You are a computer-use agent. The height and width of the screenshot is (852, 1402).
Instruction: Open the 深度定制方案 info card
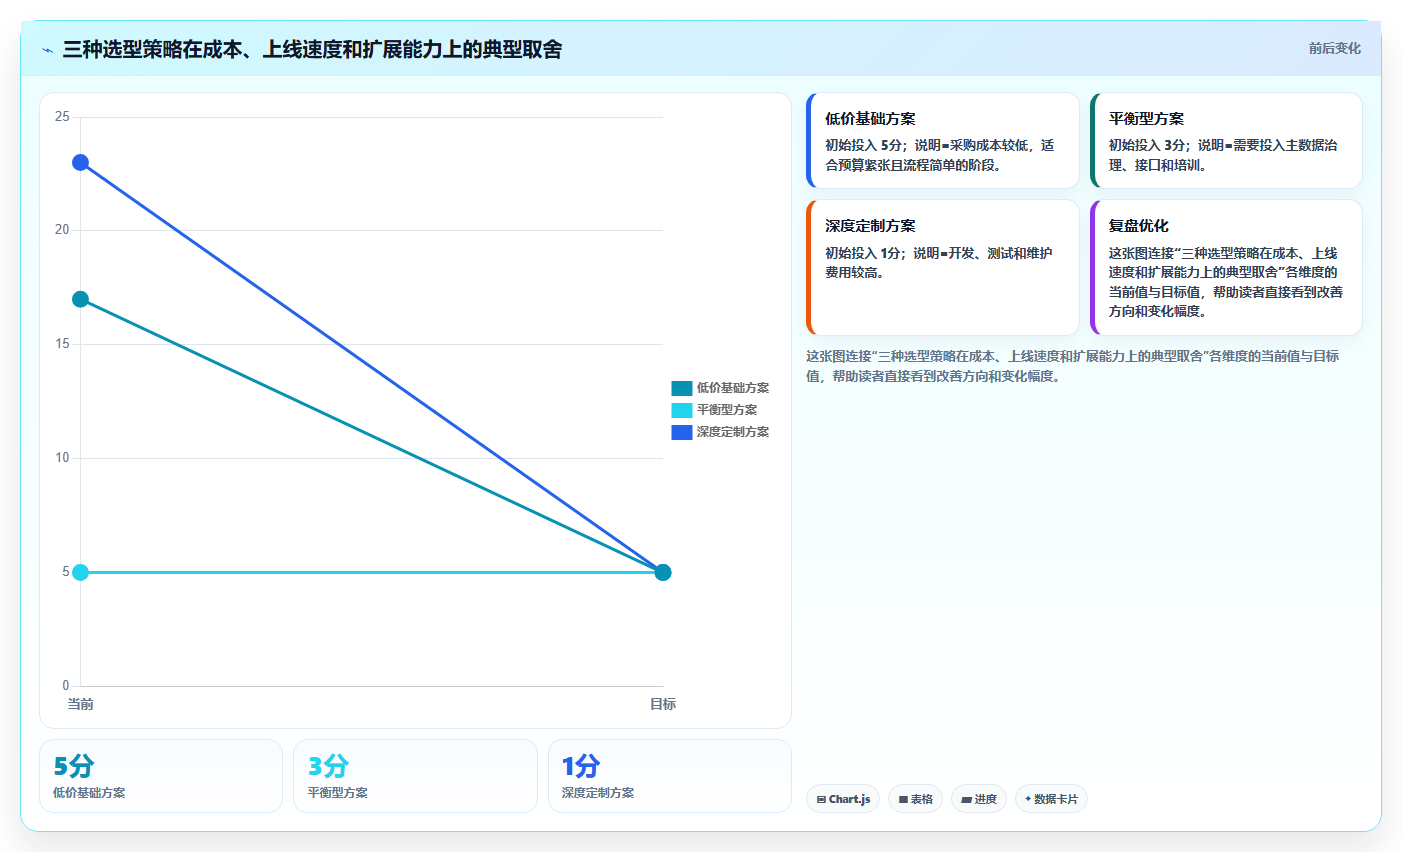[x=943, y=267]
